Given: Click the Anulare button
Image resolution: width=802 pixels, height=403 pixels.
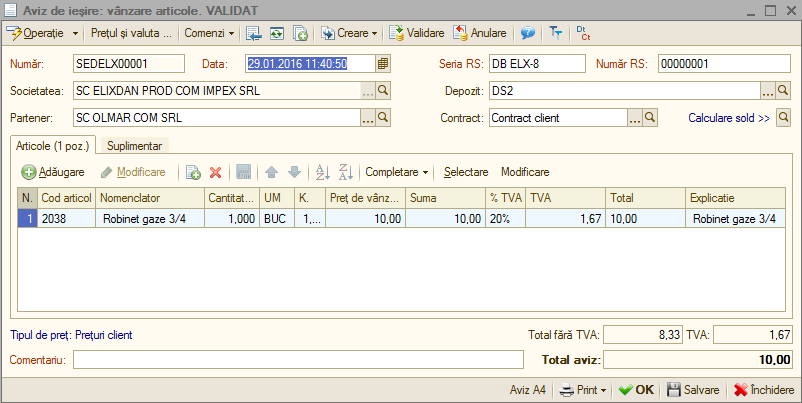Looking at the screenshot, I should click(480, 33).
